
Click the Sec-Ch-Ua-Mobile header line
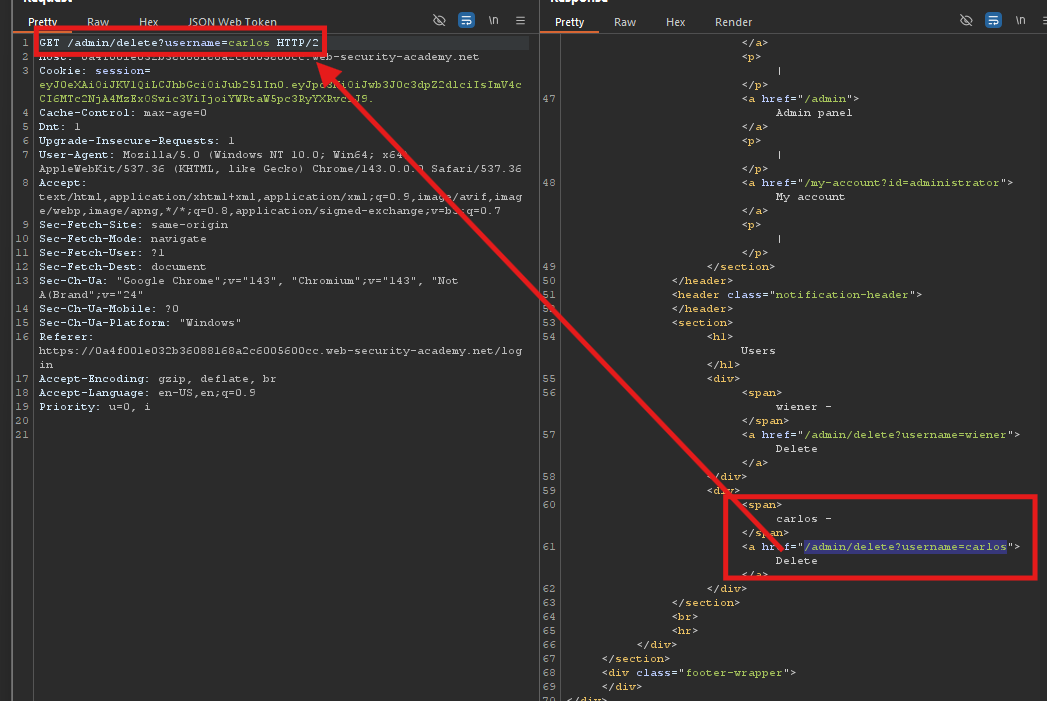click(109, 309)
